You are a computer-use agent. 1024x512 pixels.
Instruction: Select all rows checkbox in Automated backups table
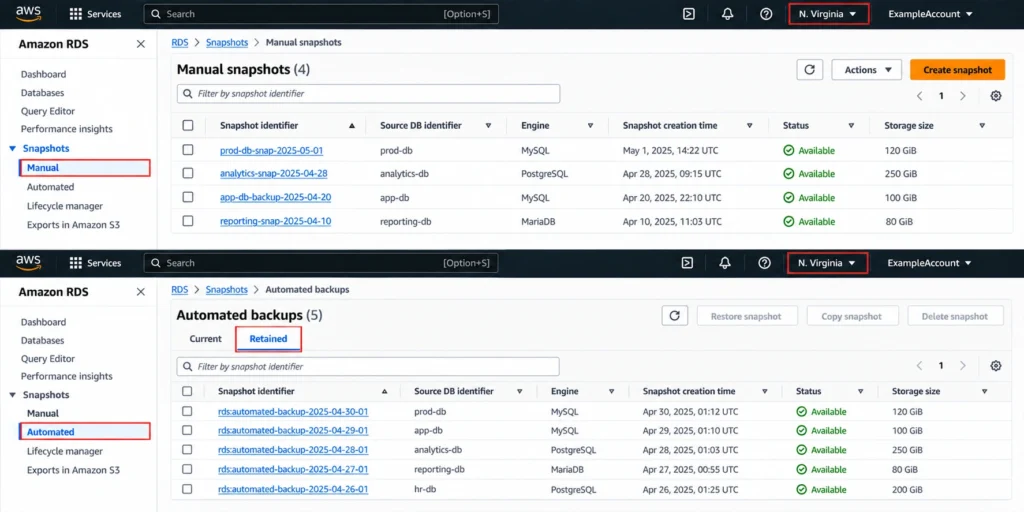click(x=187, y=391)
